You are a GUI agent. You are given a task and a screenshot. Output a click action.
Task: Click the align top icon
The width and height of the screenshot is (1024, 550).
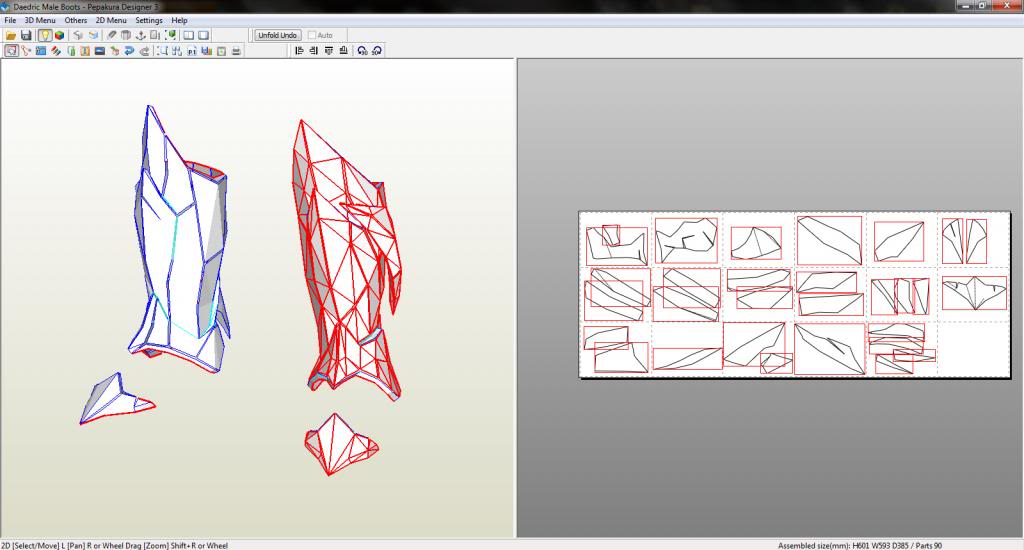point(328,51)
